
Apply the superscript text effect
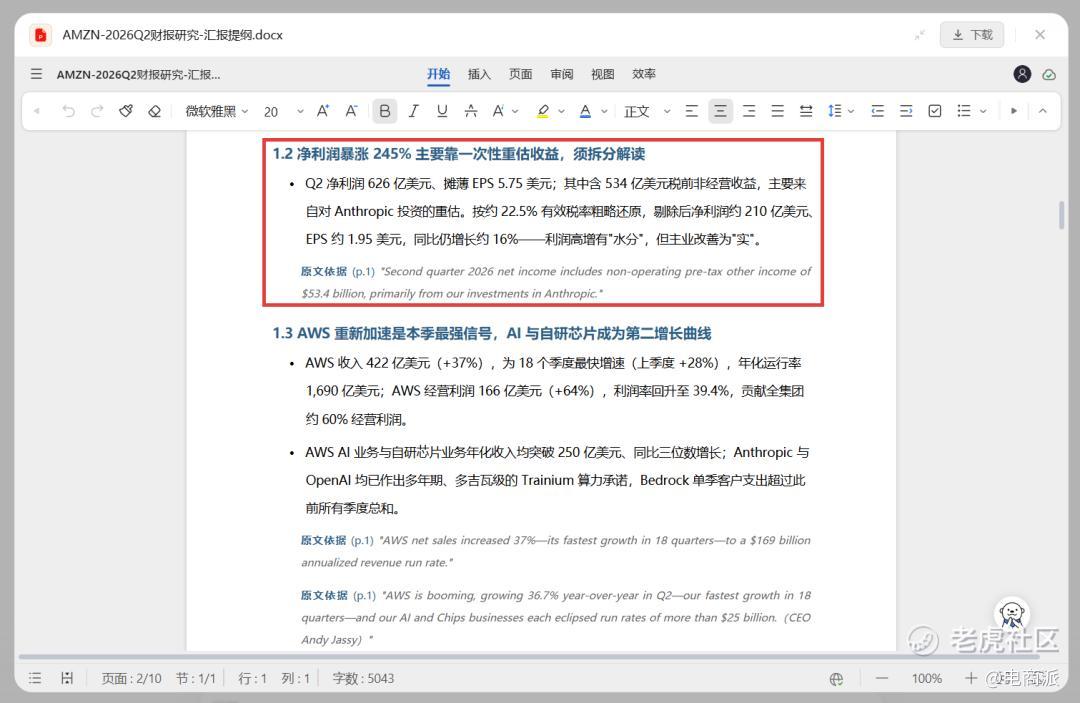pyautogui.click(x=498, y=111)
